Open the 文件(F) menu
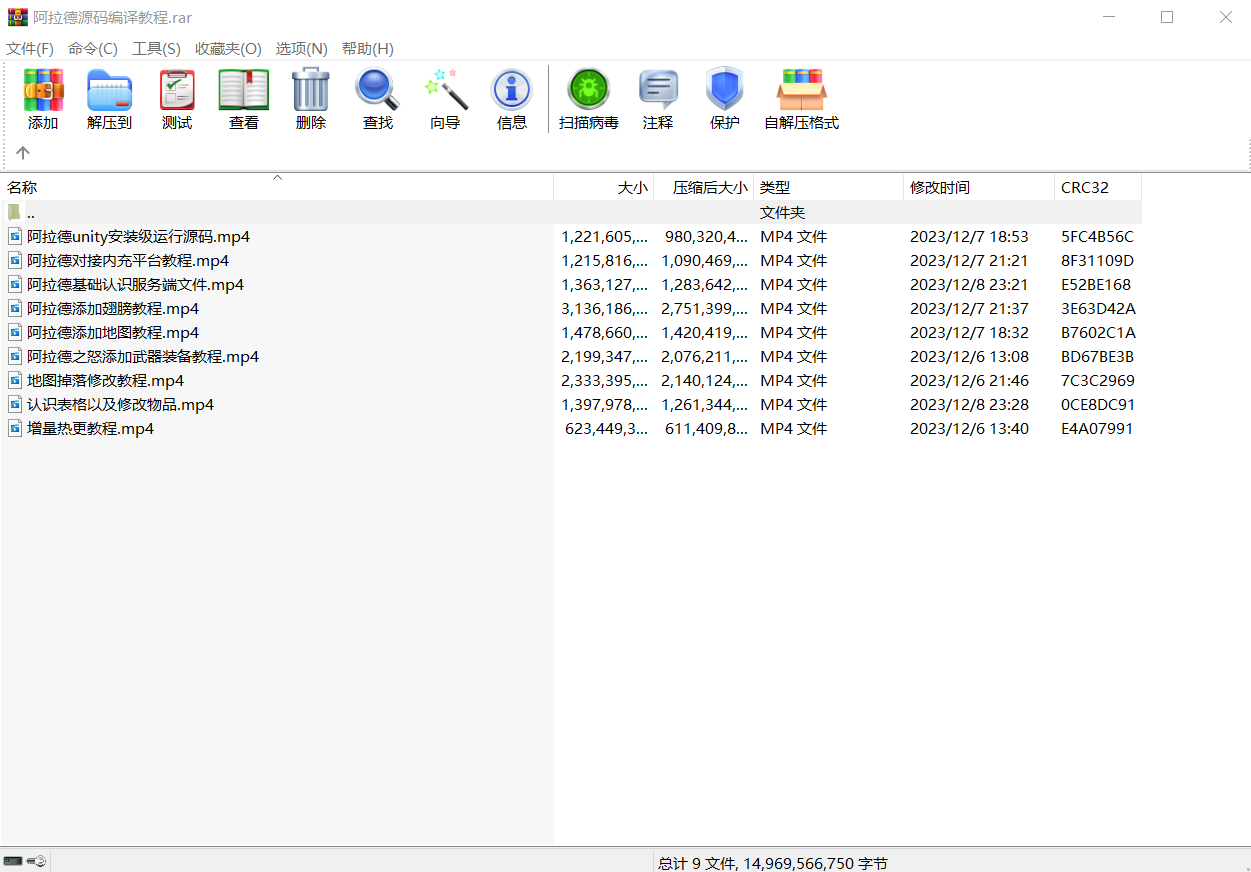Screen dimensions: 1251x872 point(30,49)
